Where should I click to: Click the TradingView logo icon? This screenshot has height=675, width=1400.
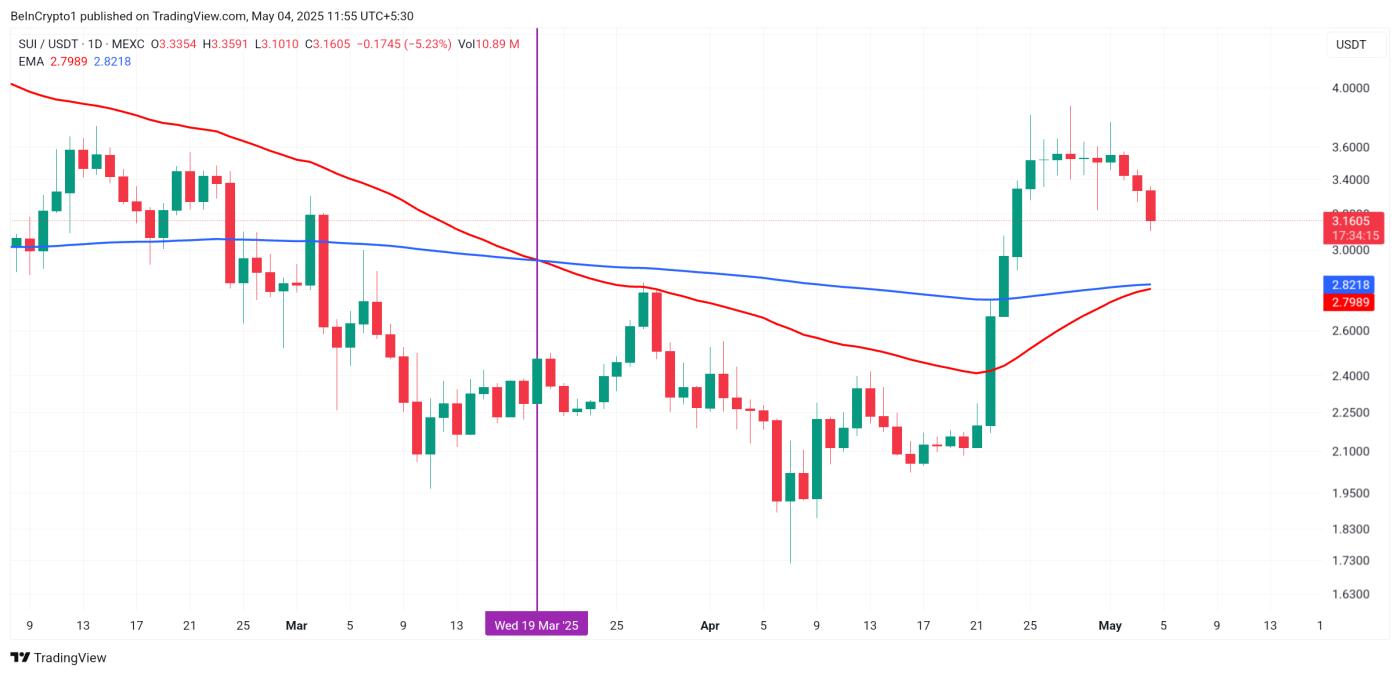tap(19, 657)
